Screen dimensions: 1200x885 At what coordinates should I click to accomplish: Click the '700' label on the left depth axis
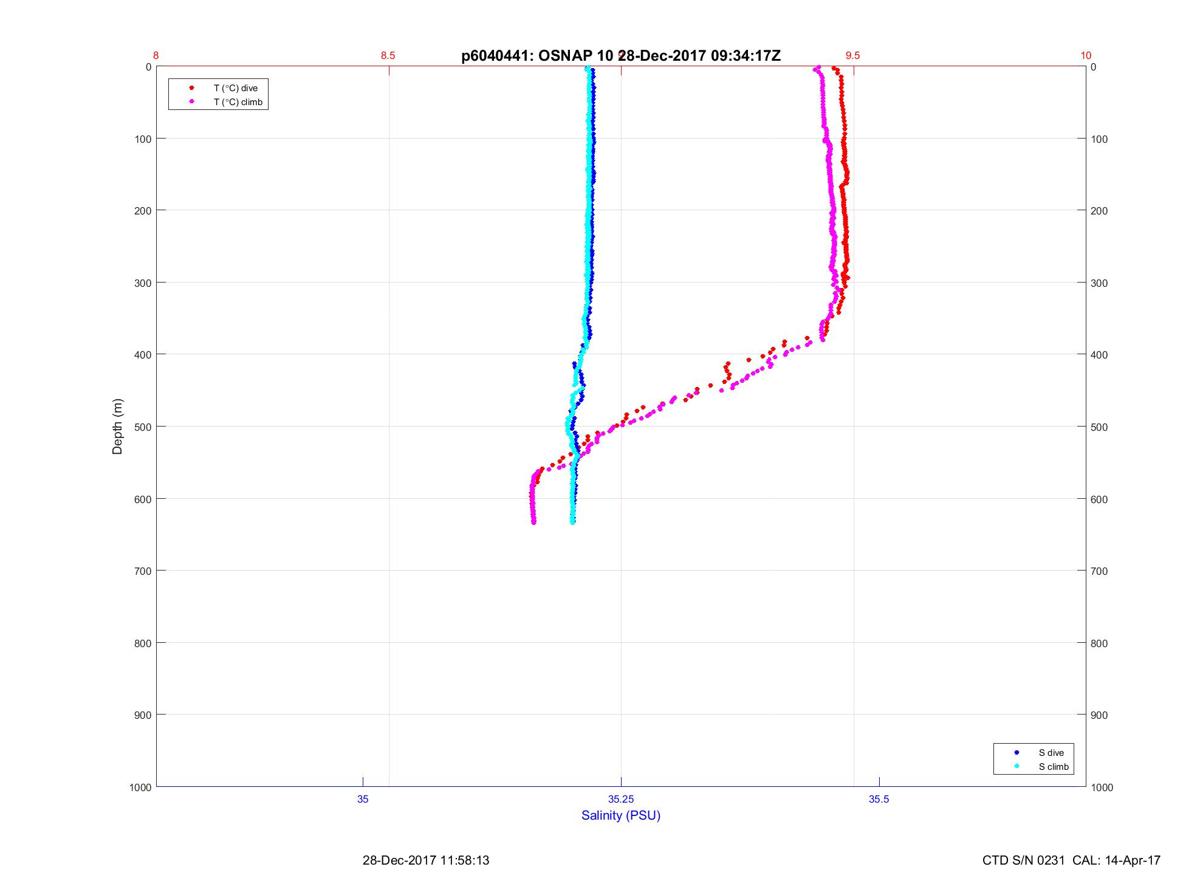click(142, 571)
